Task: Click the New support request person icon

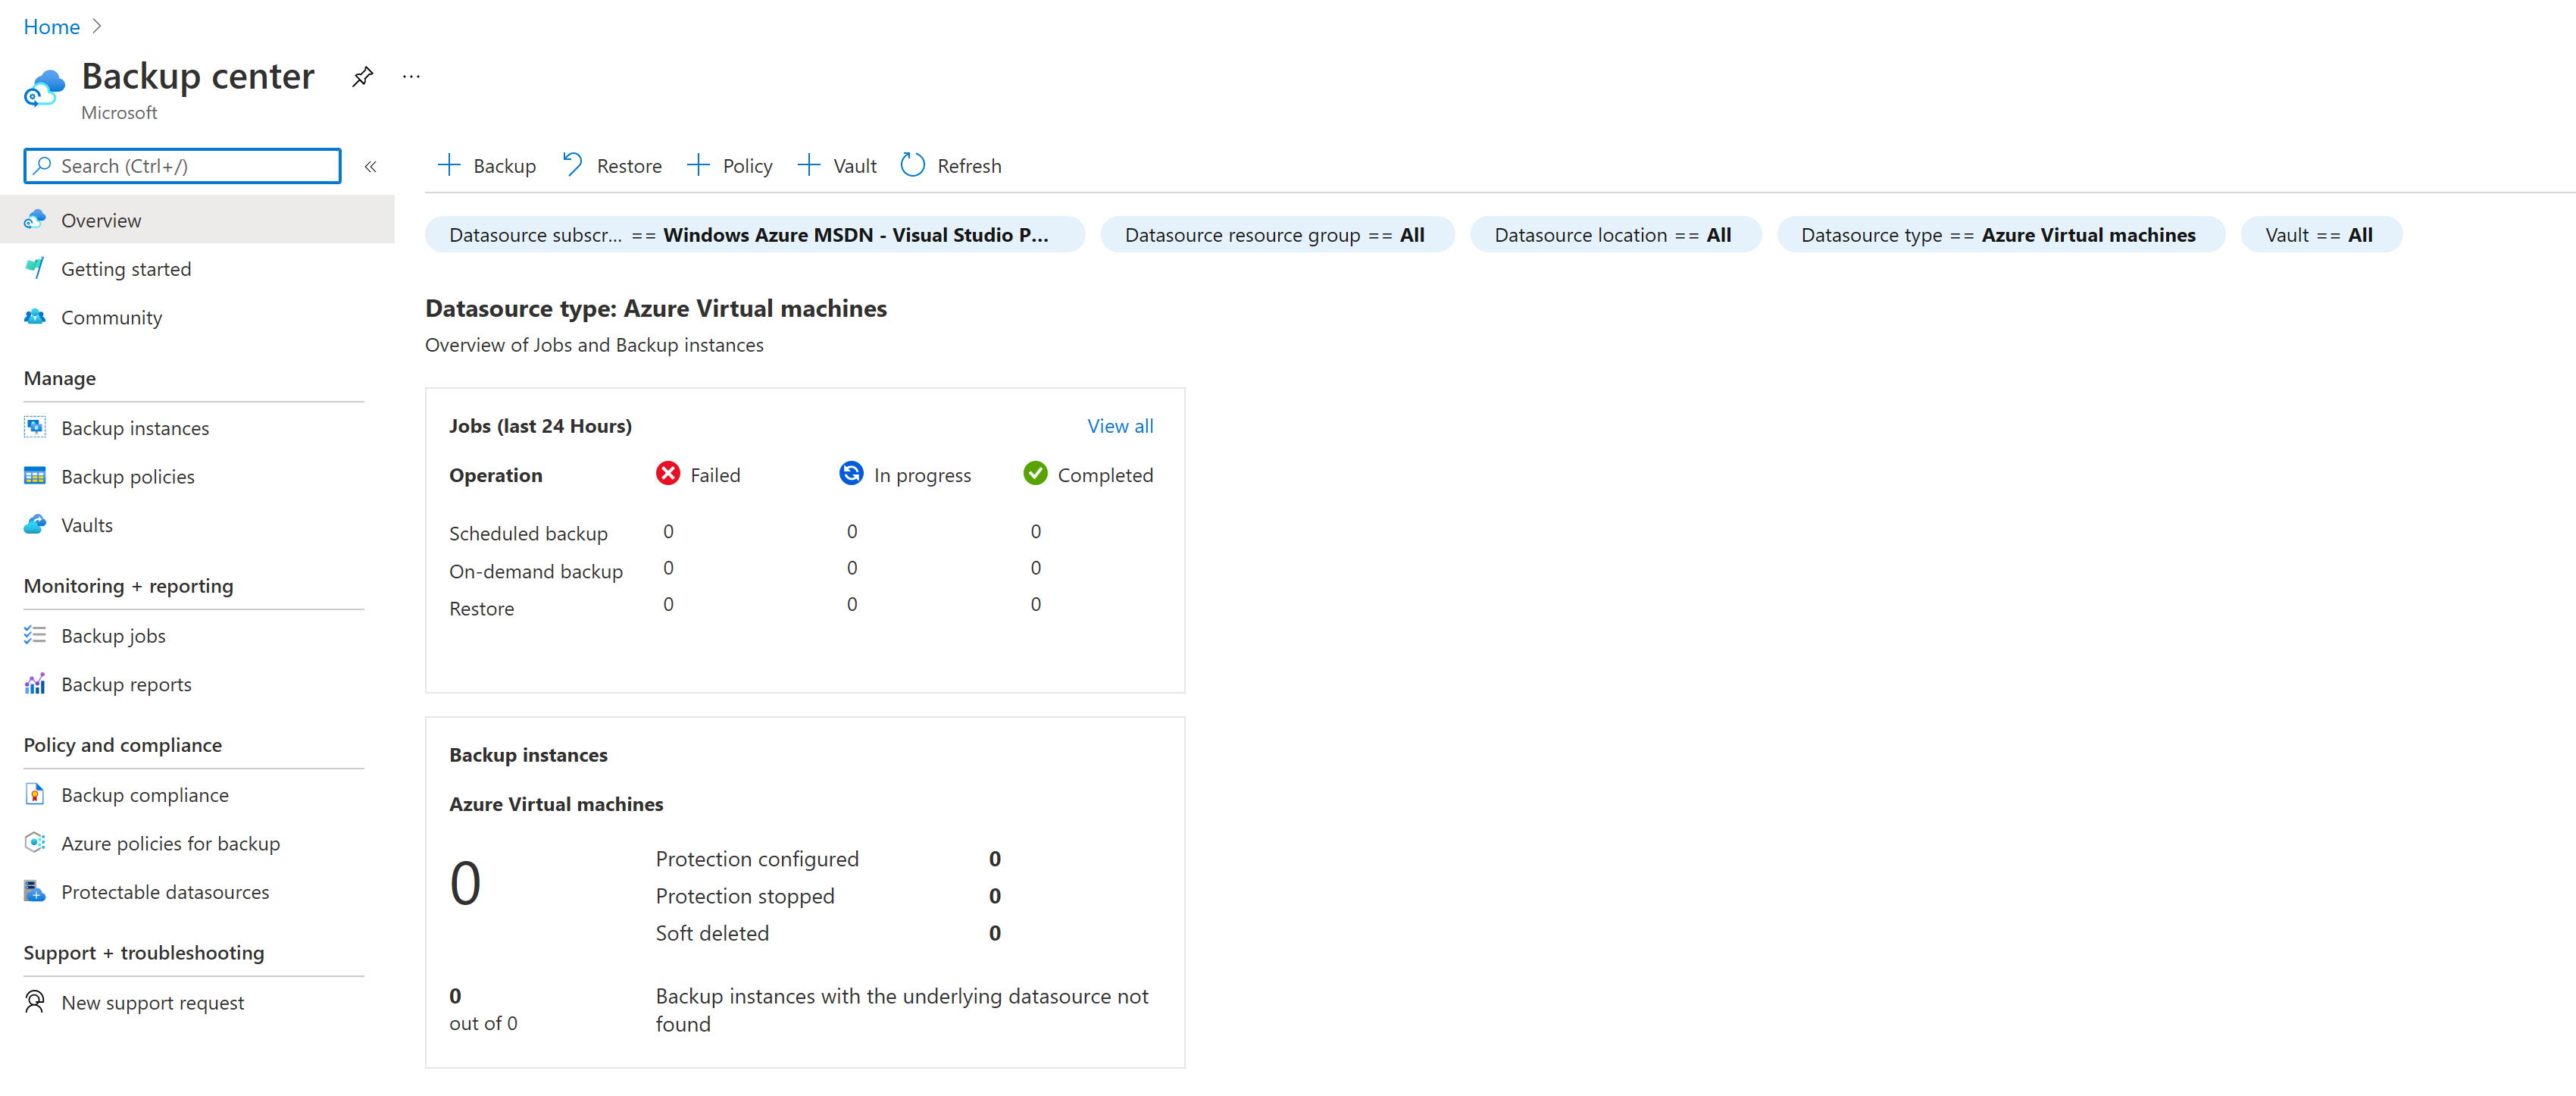Action: (35, 1002)
